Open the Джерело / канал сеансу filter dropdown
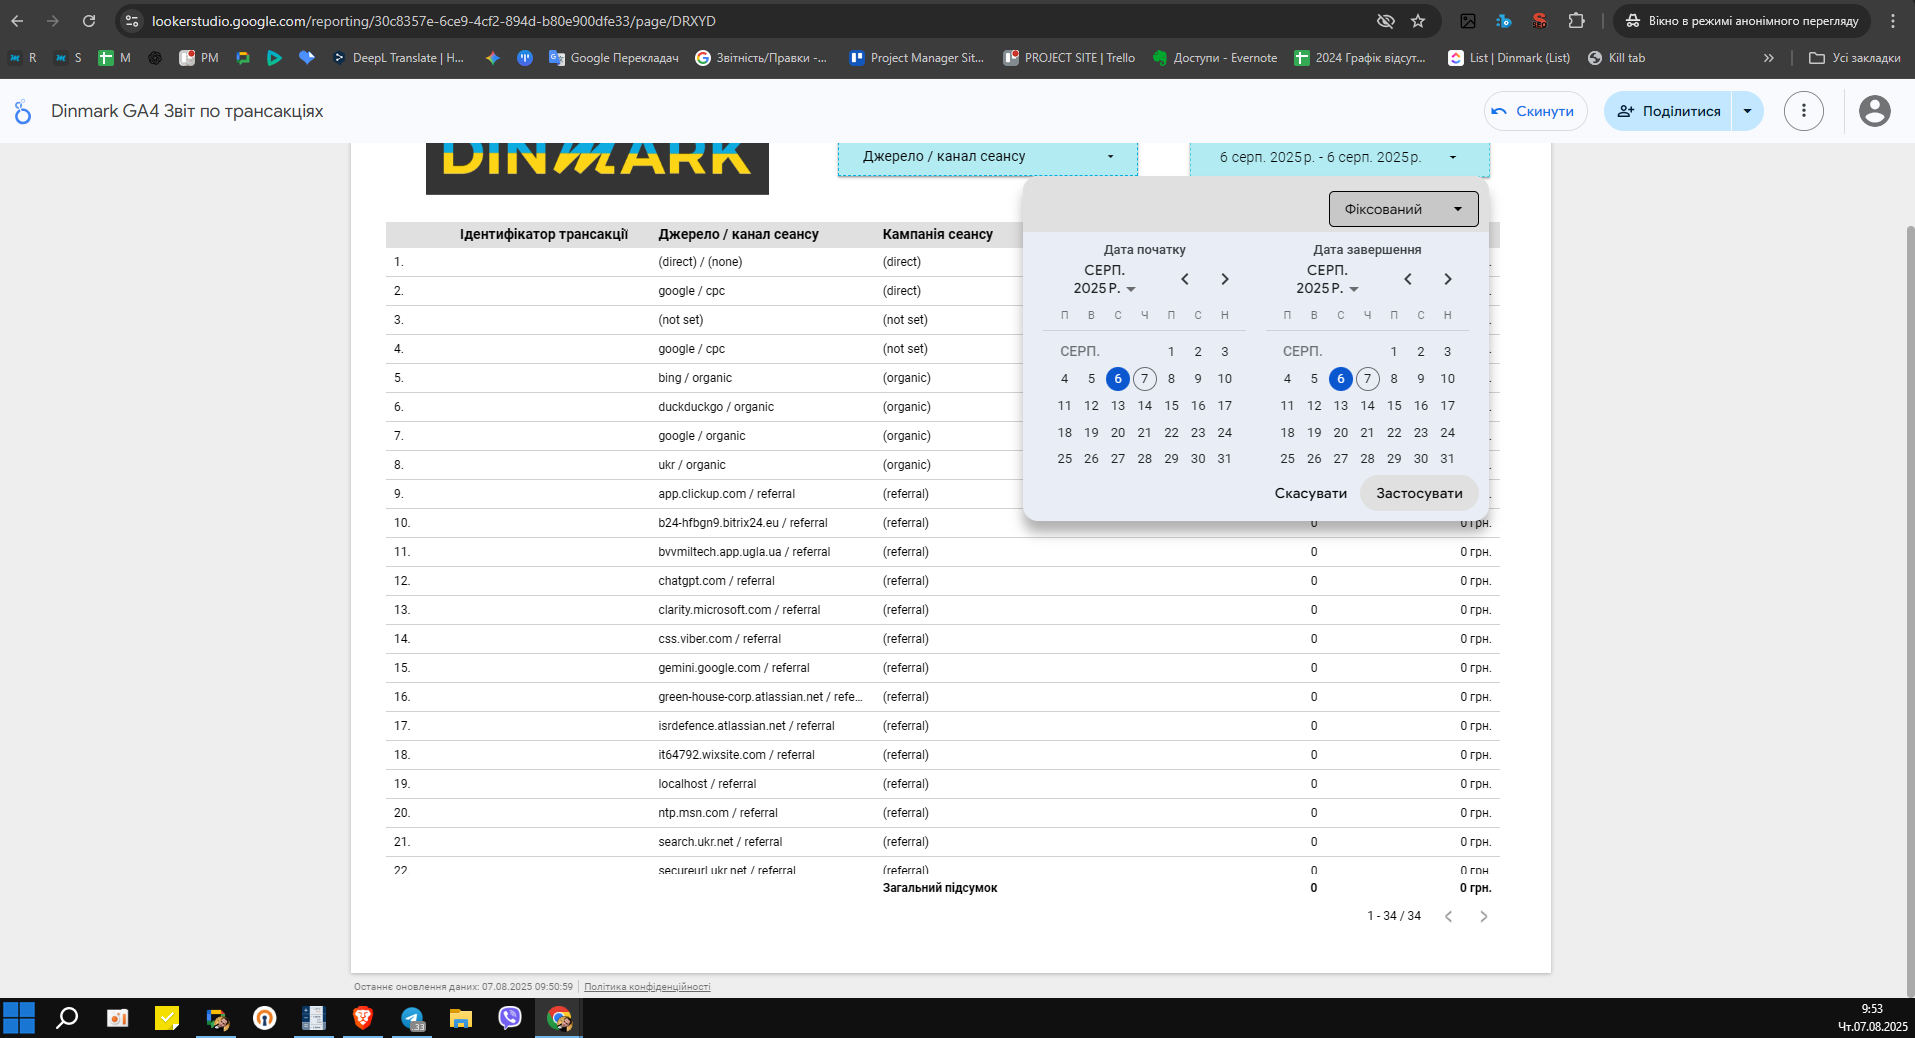Viewport: 1915px width, 1038px height. (x=988, y=157)
